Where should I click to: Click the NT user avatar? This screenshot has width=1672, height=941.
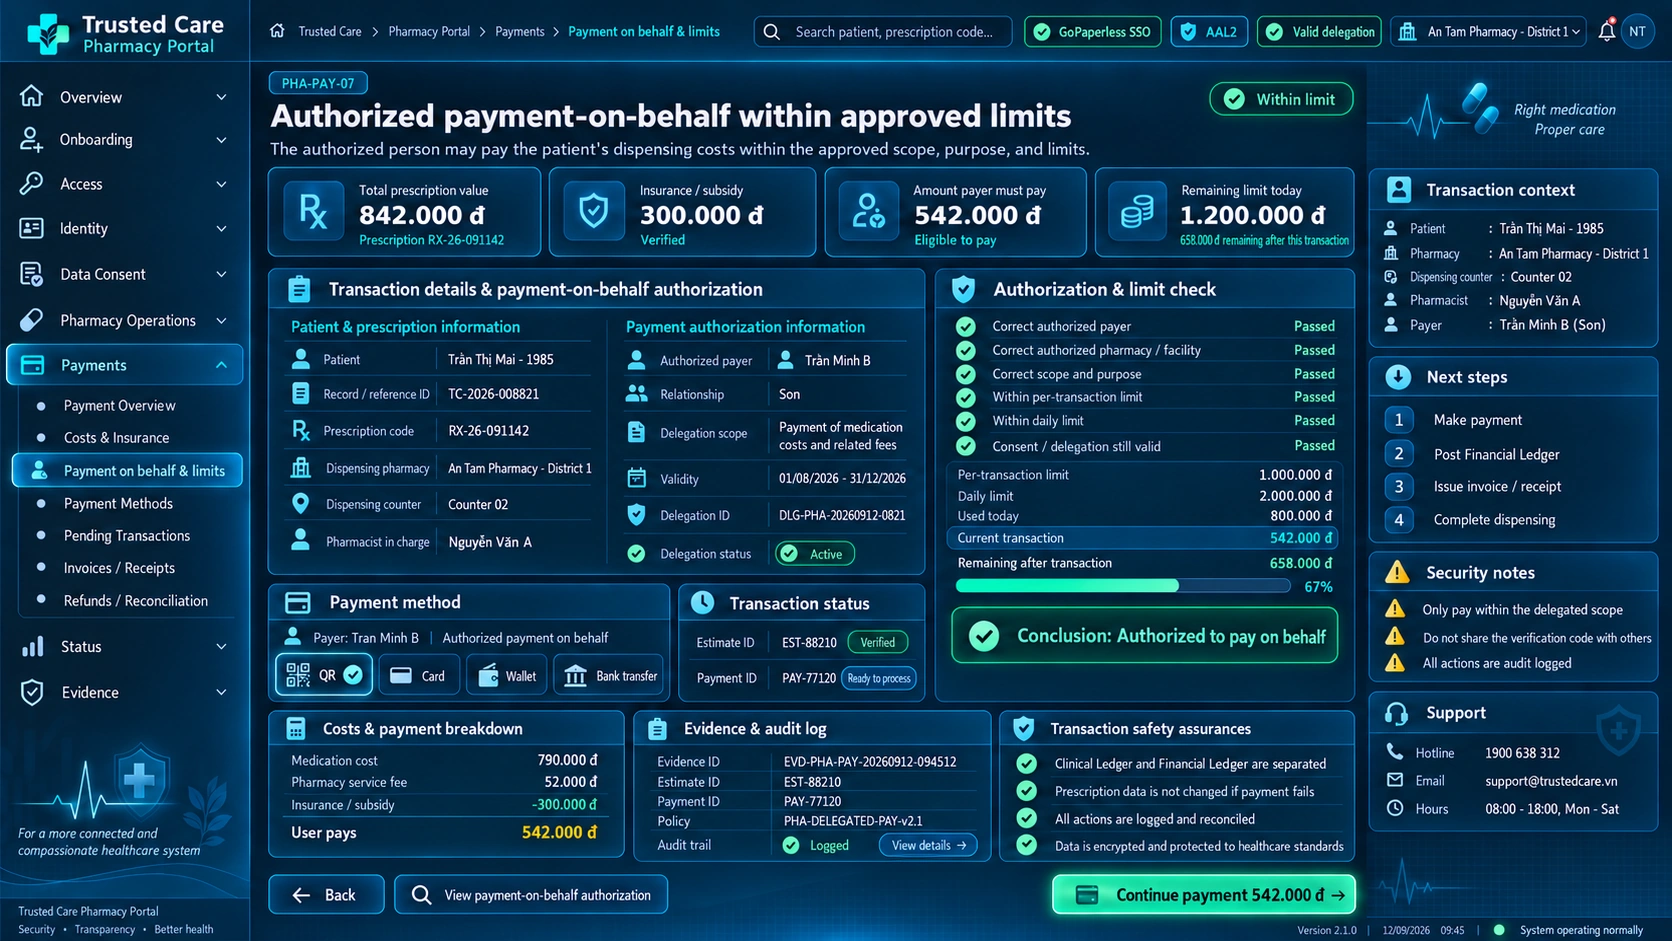pyautogui.click(x=1638, y=31)
